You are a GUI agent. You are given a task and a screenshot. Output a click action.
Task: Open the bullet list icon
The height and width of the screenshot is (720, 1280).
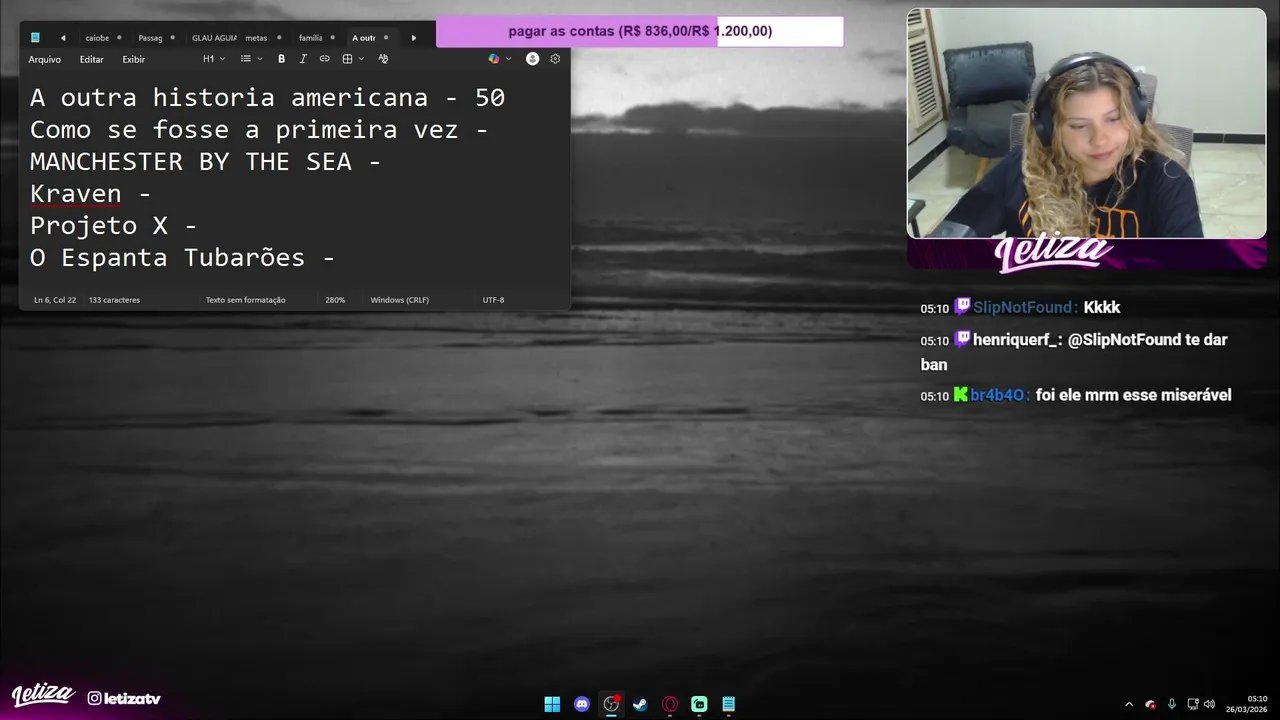click(x=245, y=59)
